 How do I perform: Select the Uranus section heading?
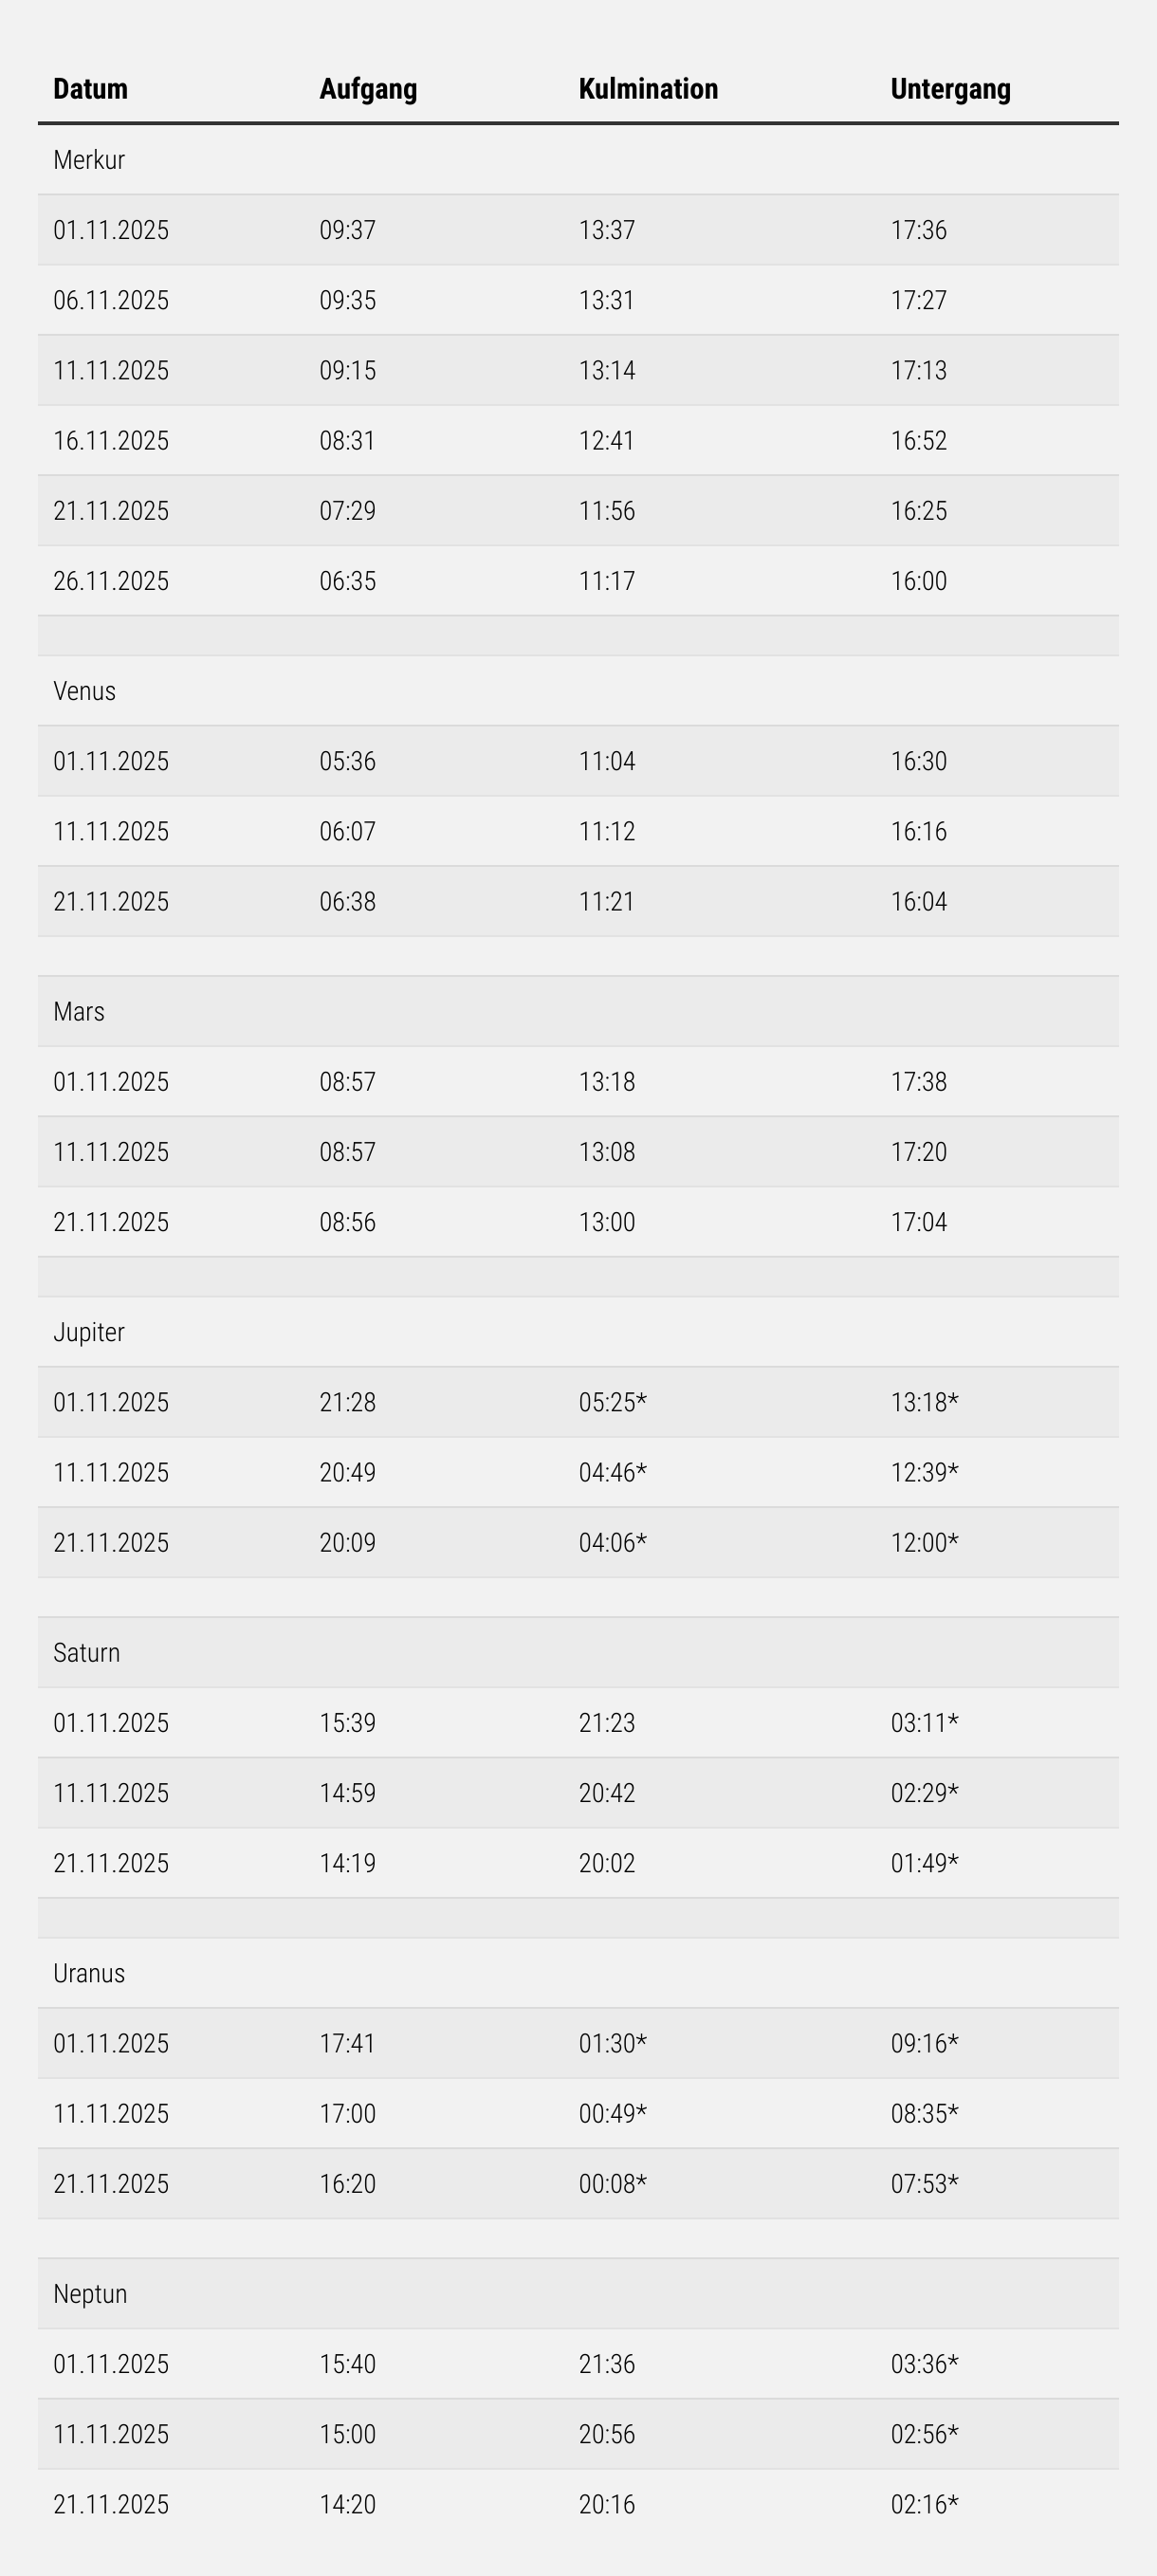[x=89, y=1973]
